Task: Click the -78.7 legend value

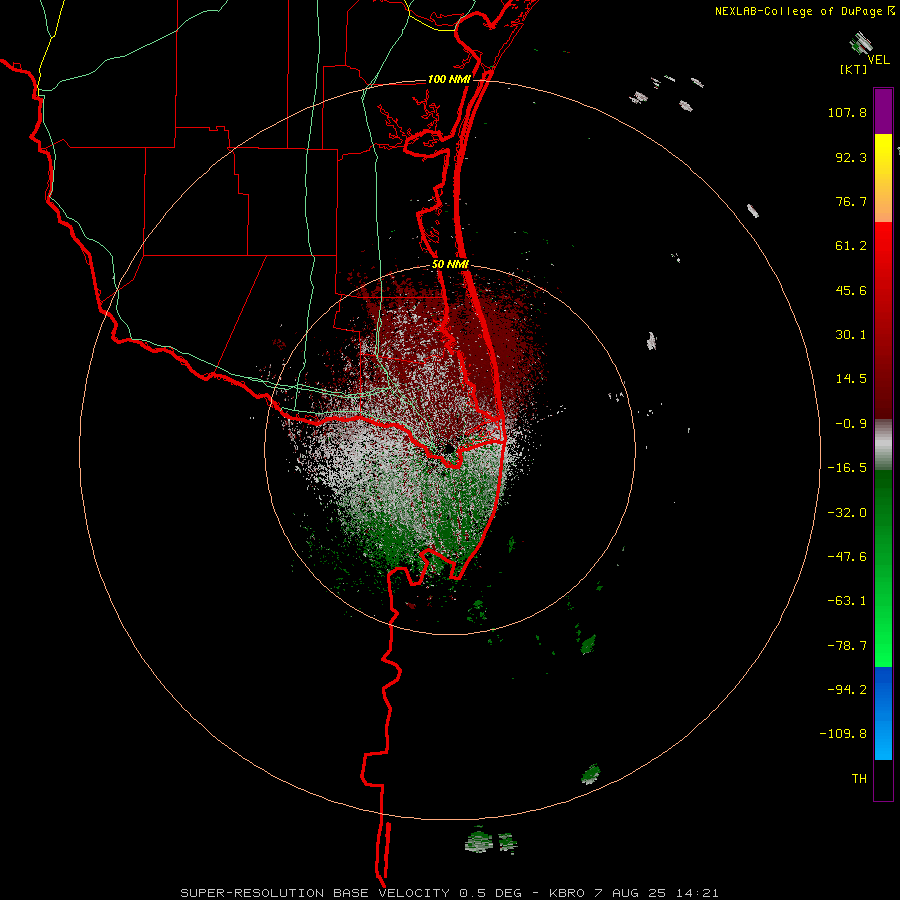Action: pos(847,646)
